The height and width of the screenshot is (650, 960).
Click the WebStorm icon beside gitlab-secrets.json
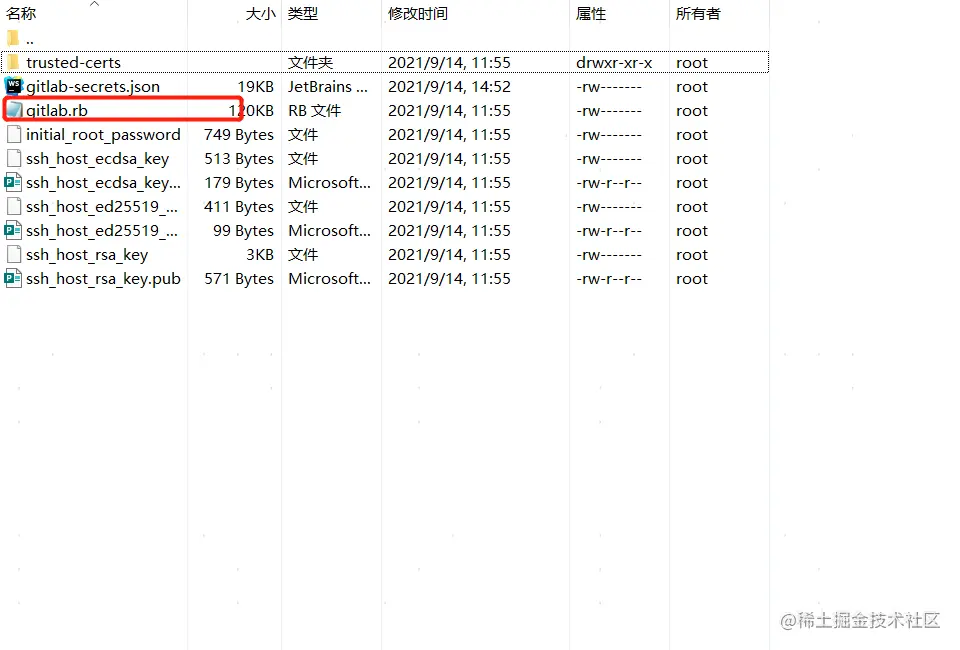click(x=13, y=86)
